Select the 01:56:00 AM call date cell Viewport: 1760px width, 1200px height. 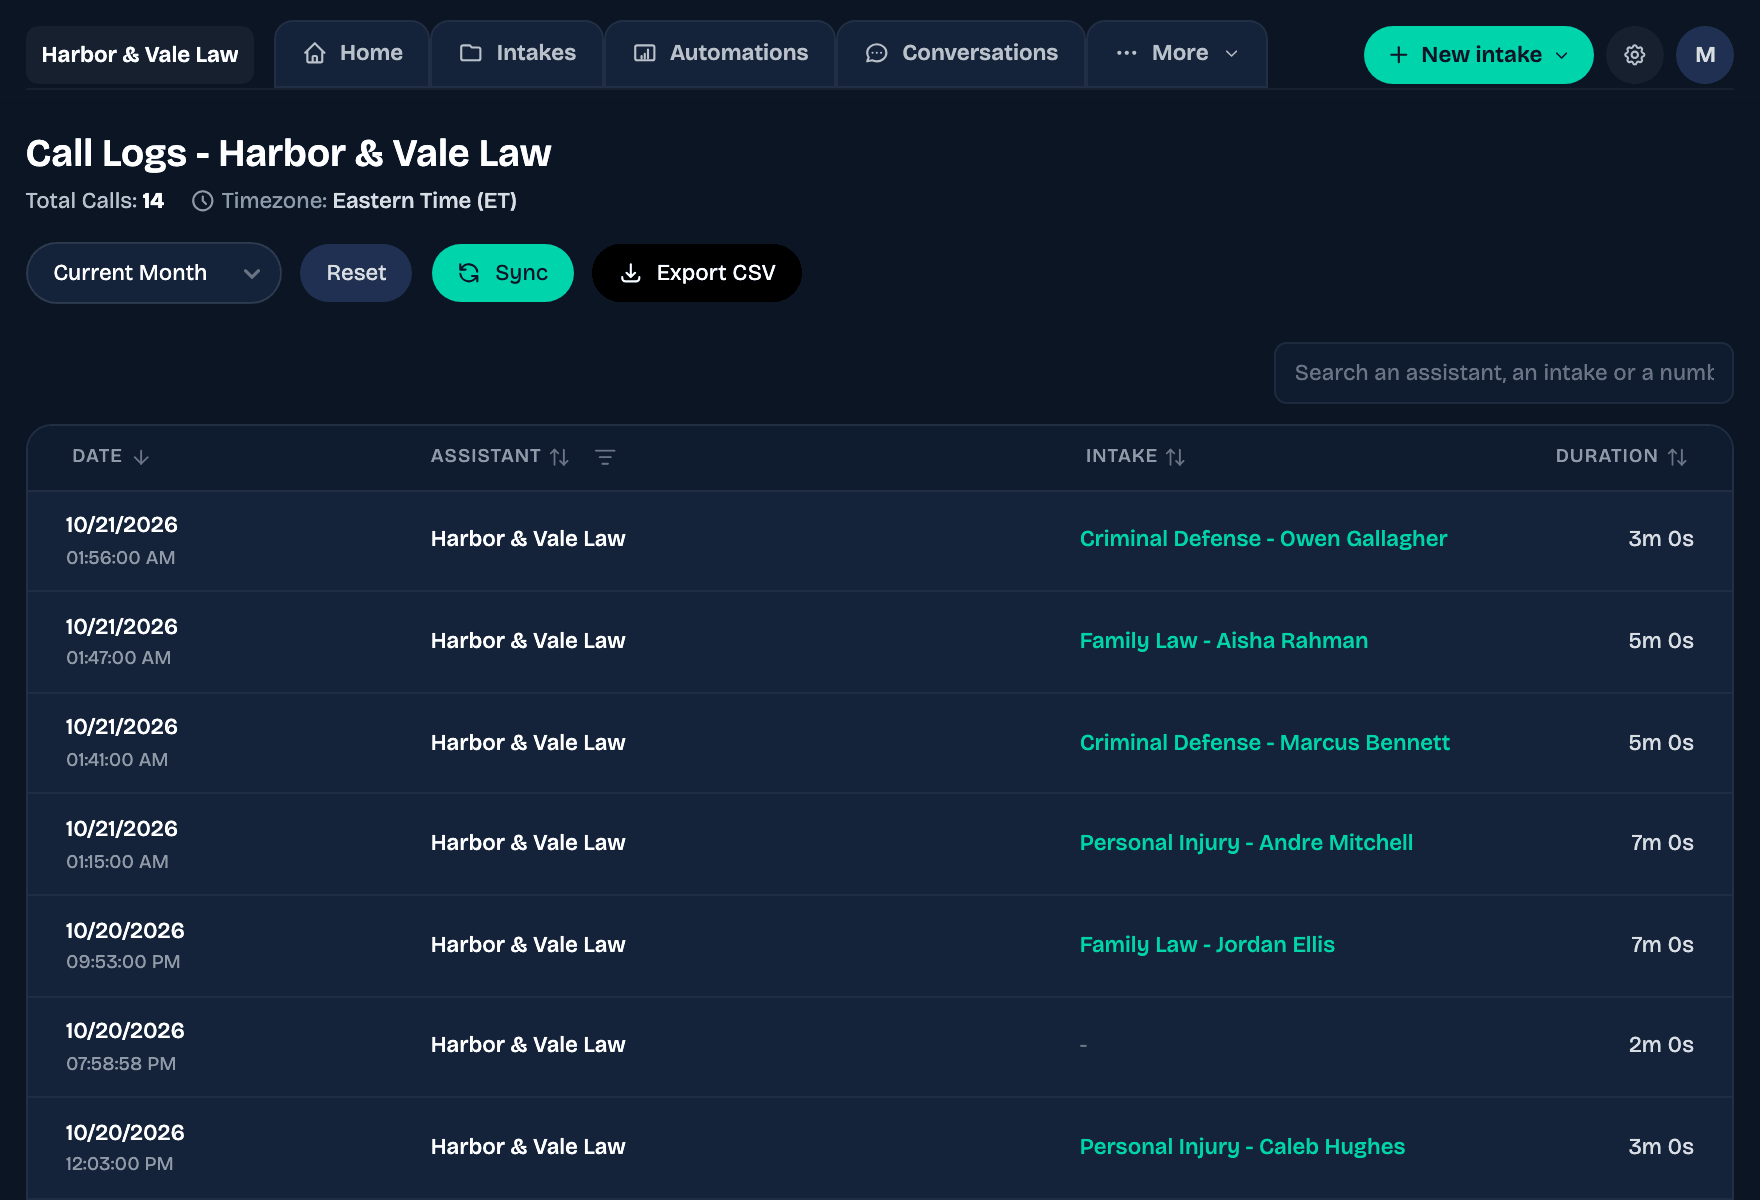tap(121, 541)
